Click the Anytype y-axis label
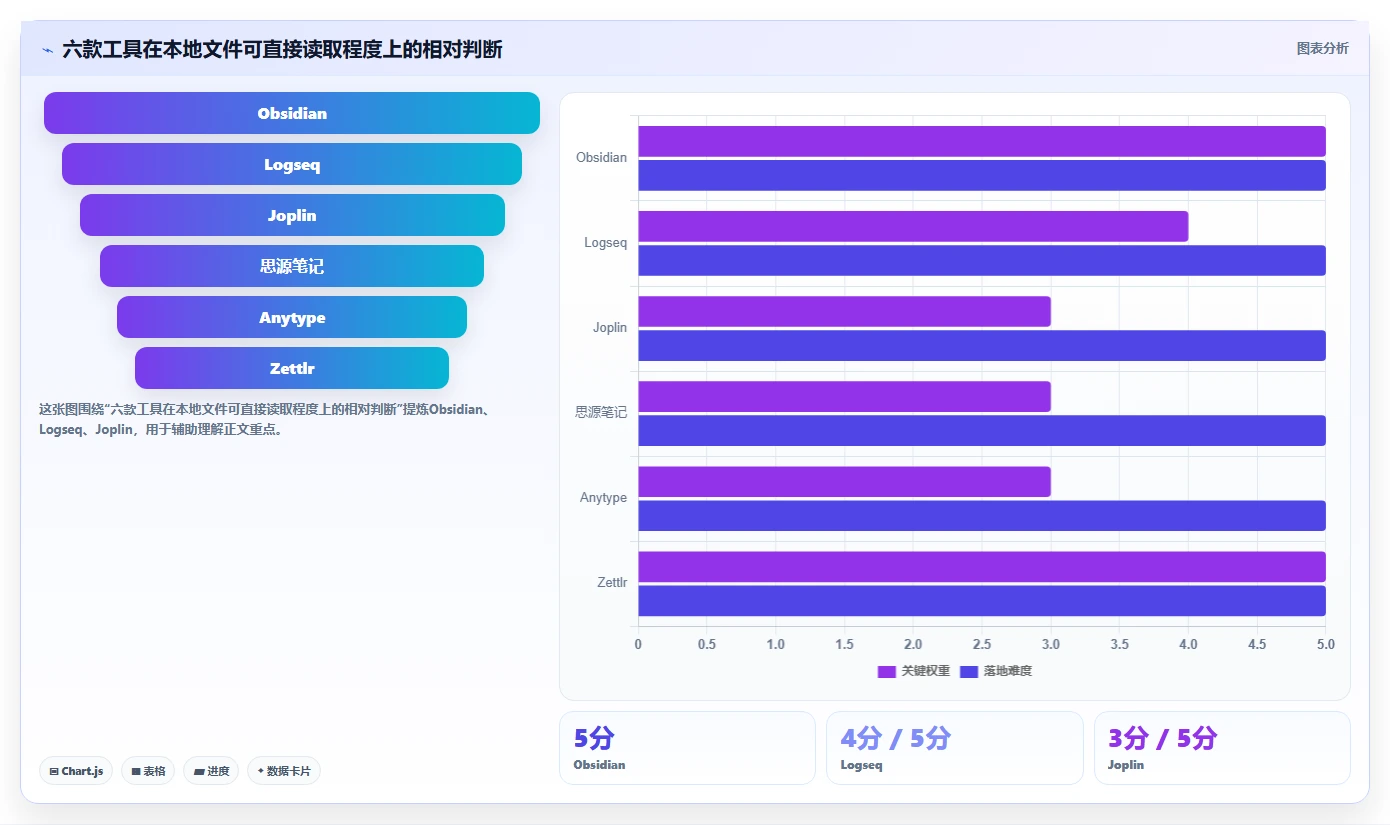Viewport: 1390px width, 825px height. tap(604, 498)
